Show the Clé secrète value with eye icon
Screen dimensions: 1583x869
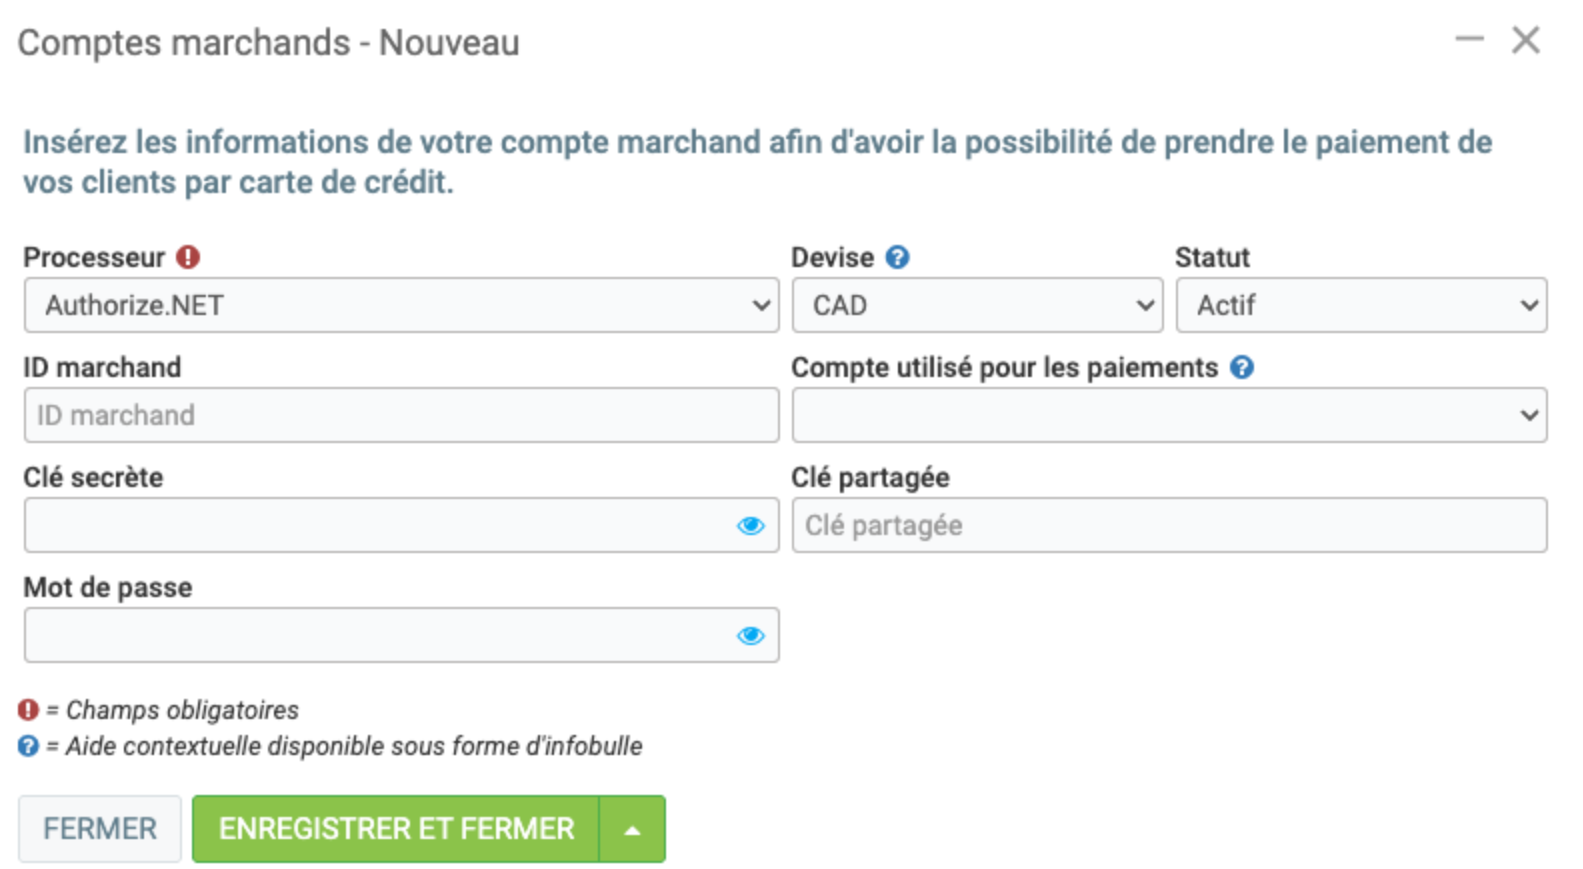pos(751,526)
